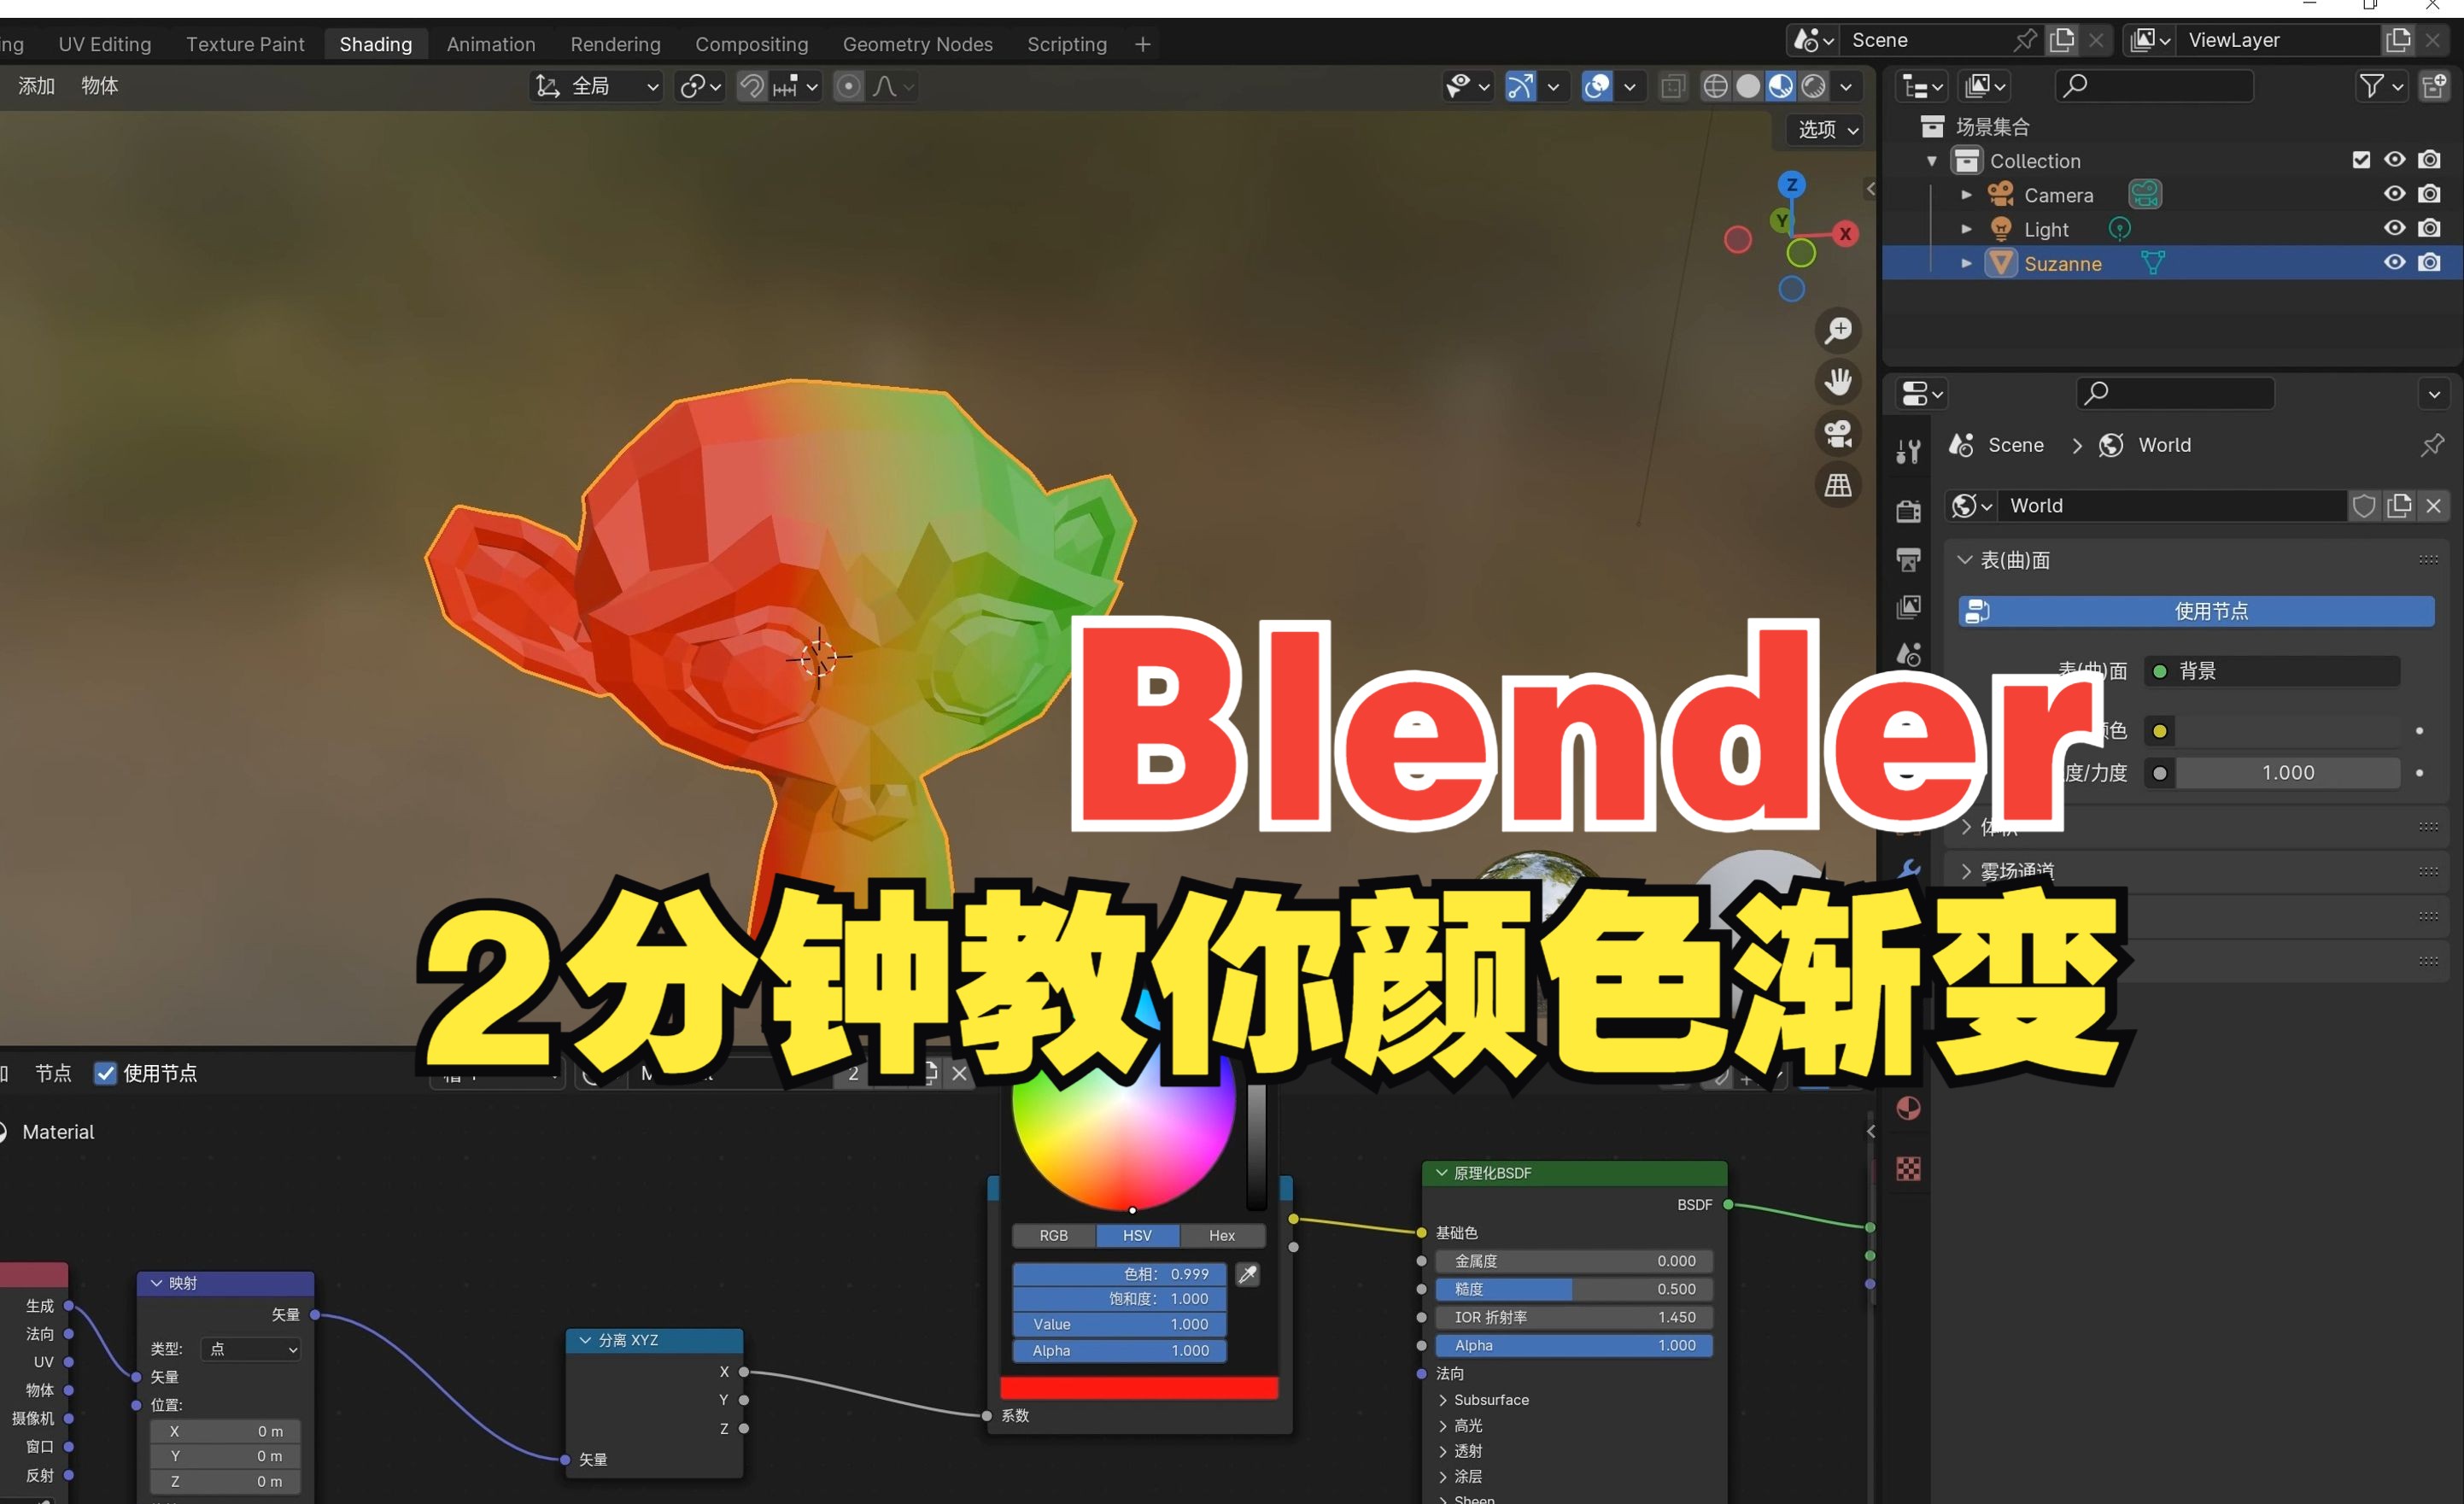The height and width of the screenshot is (1504, 2464).
Task: Select solid viewport shading mode
Action: [x=1748, y=86]
